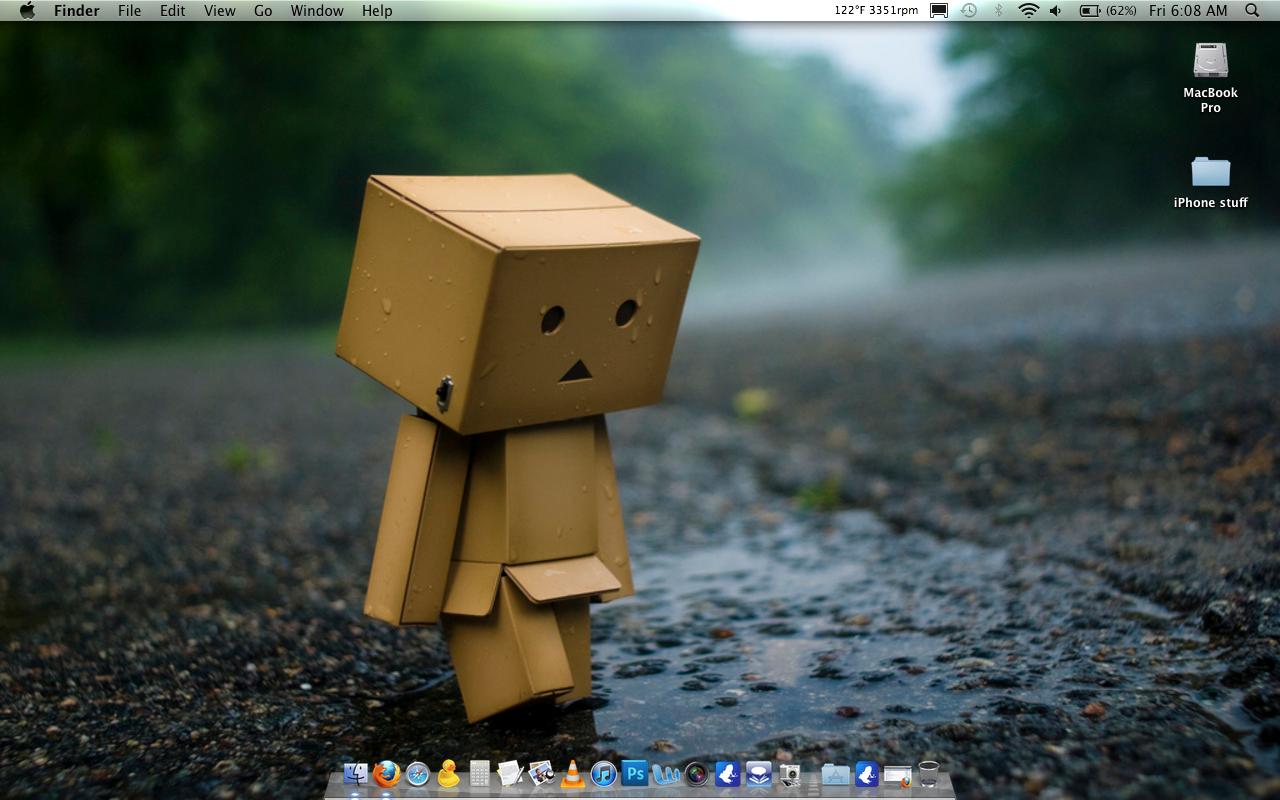Open the Go menu
The width and height of the screenshot is (1280, 800).
(263, 11)
